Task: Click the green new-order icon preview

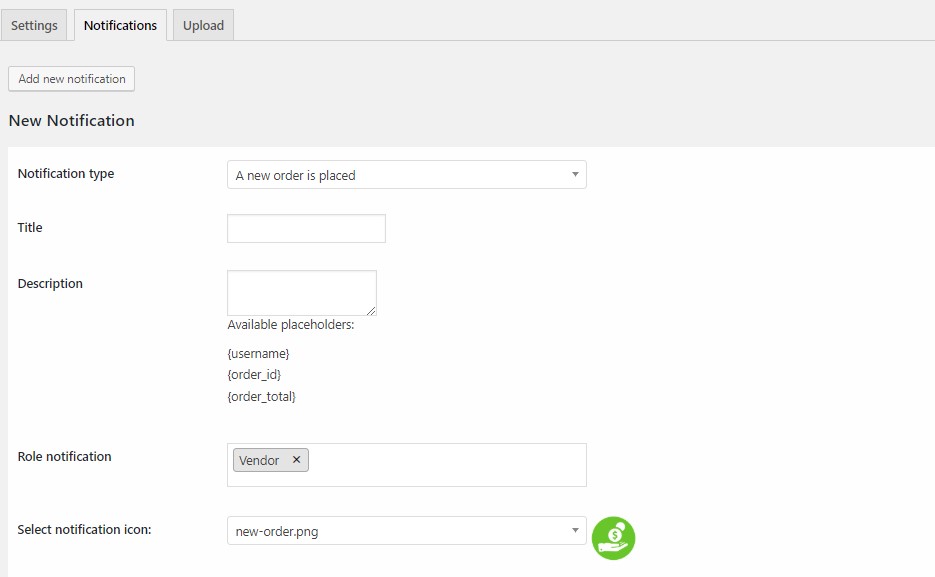Action: point(614,538)
